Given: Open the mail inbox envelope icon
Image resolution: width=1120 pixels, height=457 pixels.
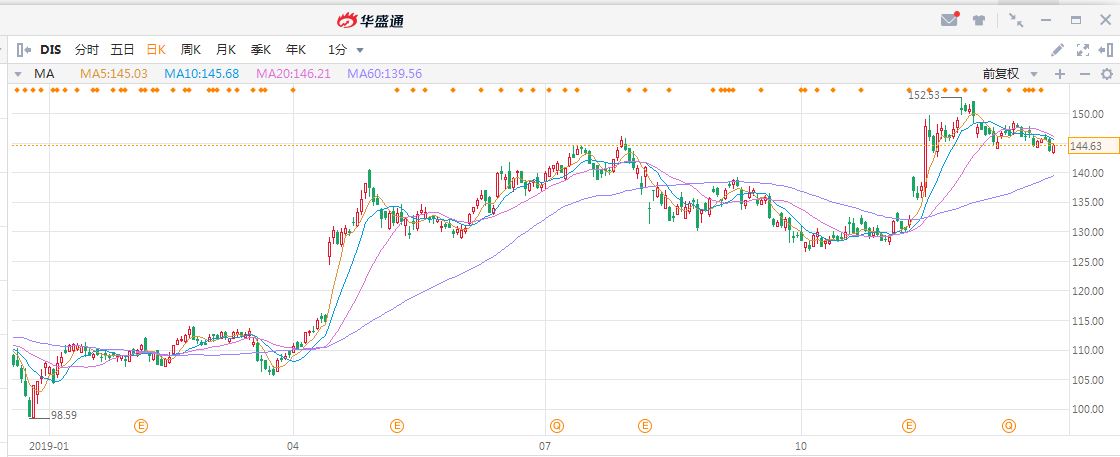Looking at the screenshot, I should tap(949, 20).
